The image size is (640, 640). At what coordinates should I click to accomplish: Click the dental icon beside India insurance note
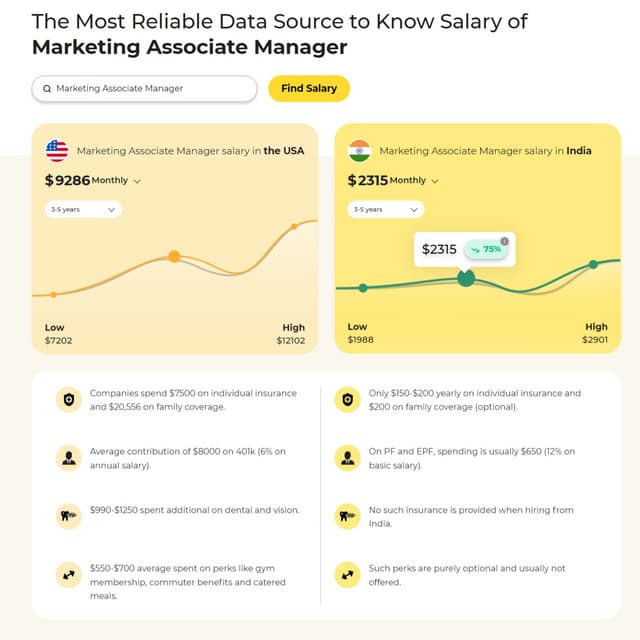pos(347,516)
